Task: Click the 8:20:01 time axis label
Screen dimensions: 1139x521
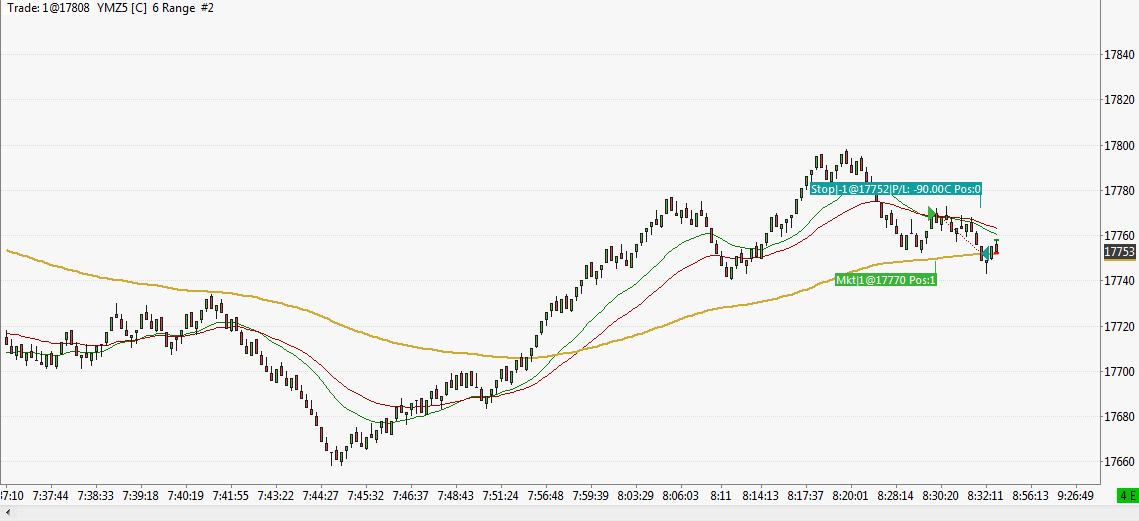Action: [x=850, y=496]
